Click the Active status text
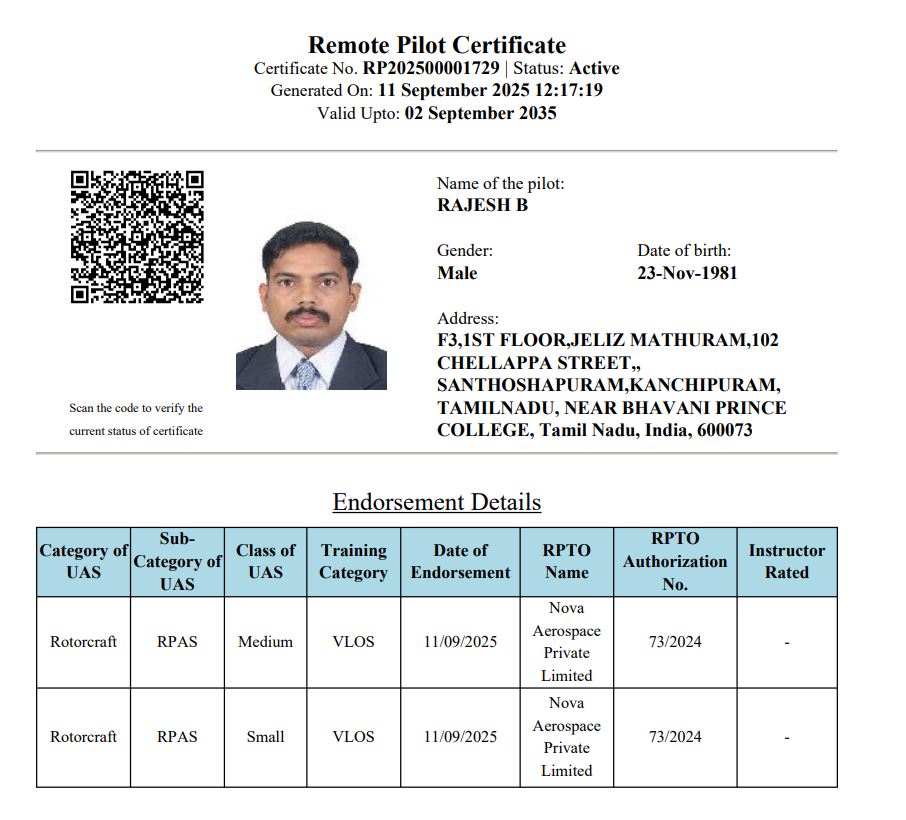The image size is (906, 820). [594, 68]
